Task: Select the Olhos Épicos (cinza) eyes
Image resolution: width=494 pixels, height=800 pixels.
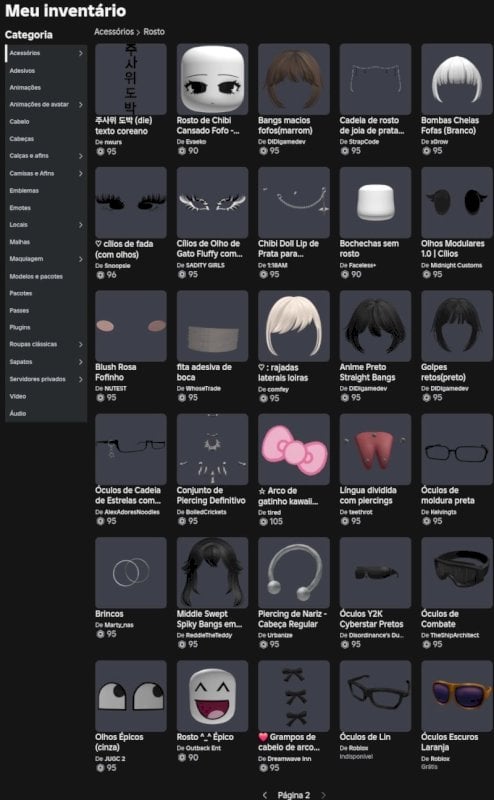Action: pos(131,696)
